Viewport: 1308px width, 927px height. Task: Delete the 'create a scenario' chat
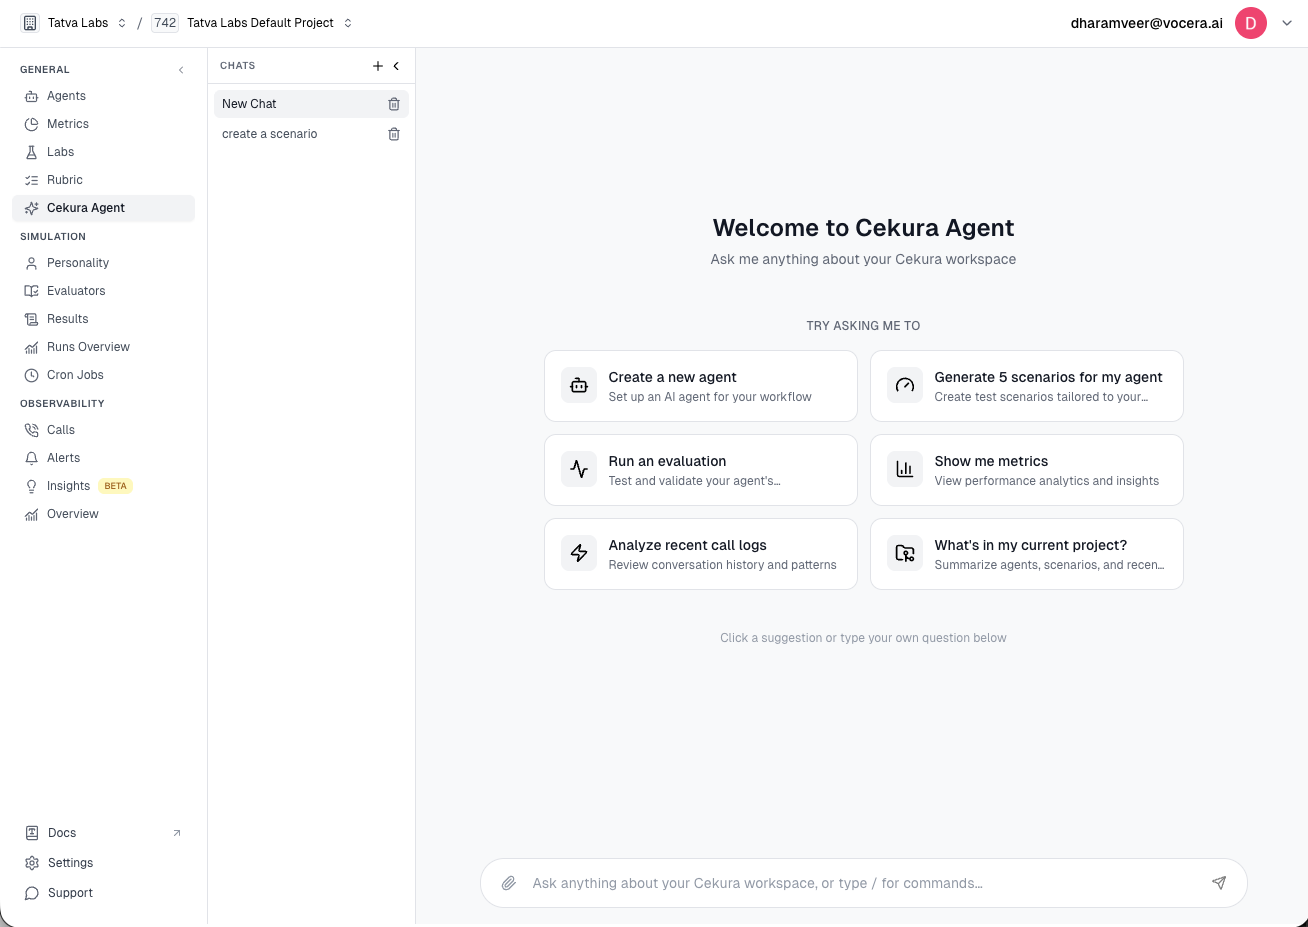click(x=394, y=134)
